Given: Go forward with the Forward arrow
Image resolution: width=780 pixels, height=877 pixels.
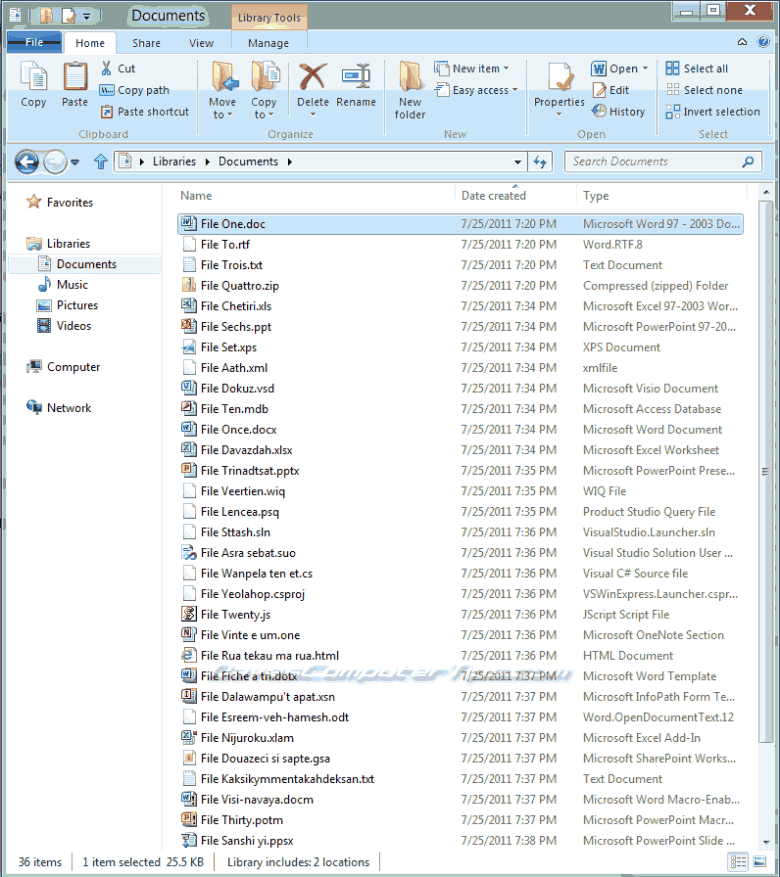Looking at the screenshot, I should click(55, 162).
